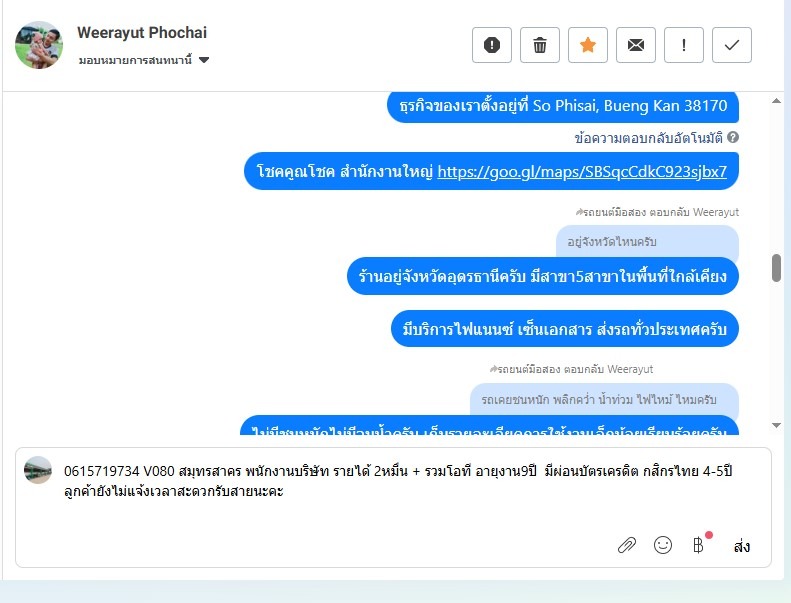Attach a file with paperclip icon
The width and height of the screenshot is (791, 603).
click(x=627, y=545)
